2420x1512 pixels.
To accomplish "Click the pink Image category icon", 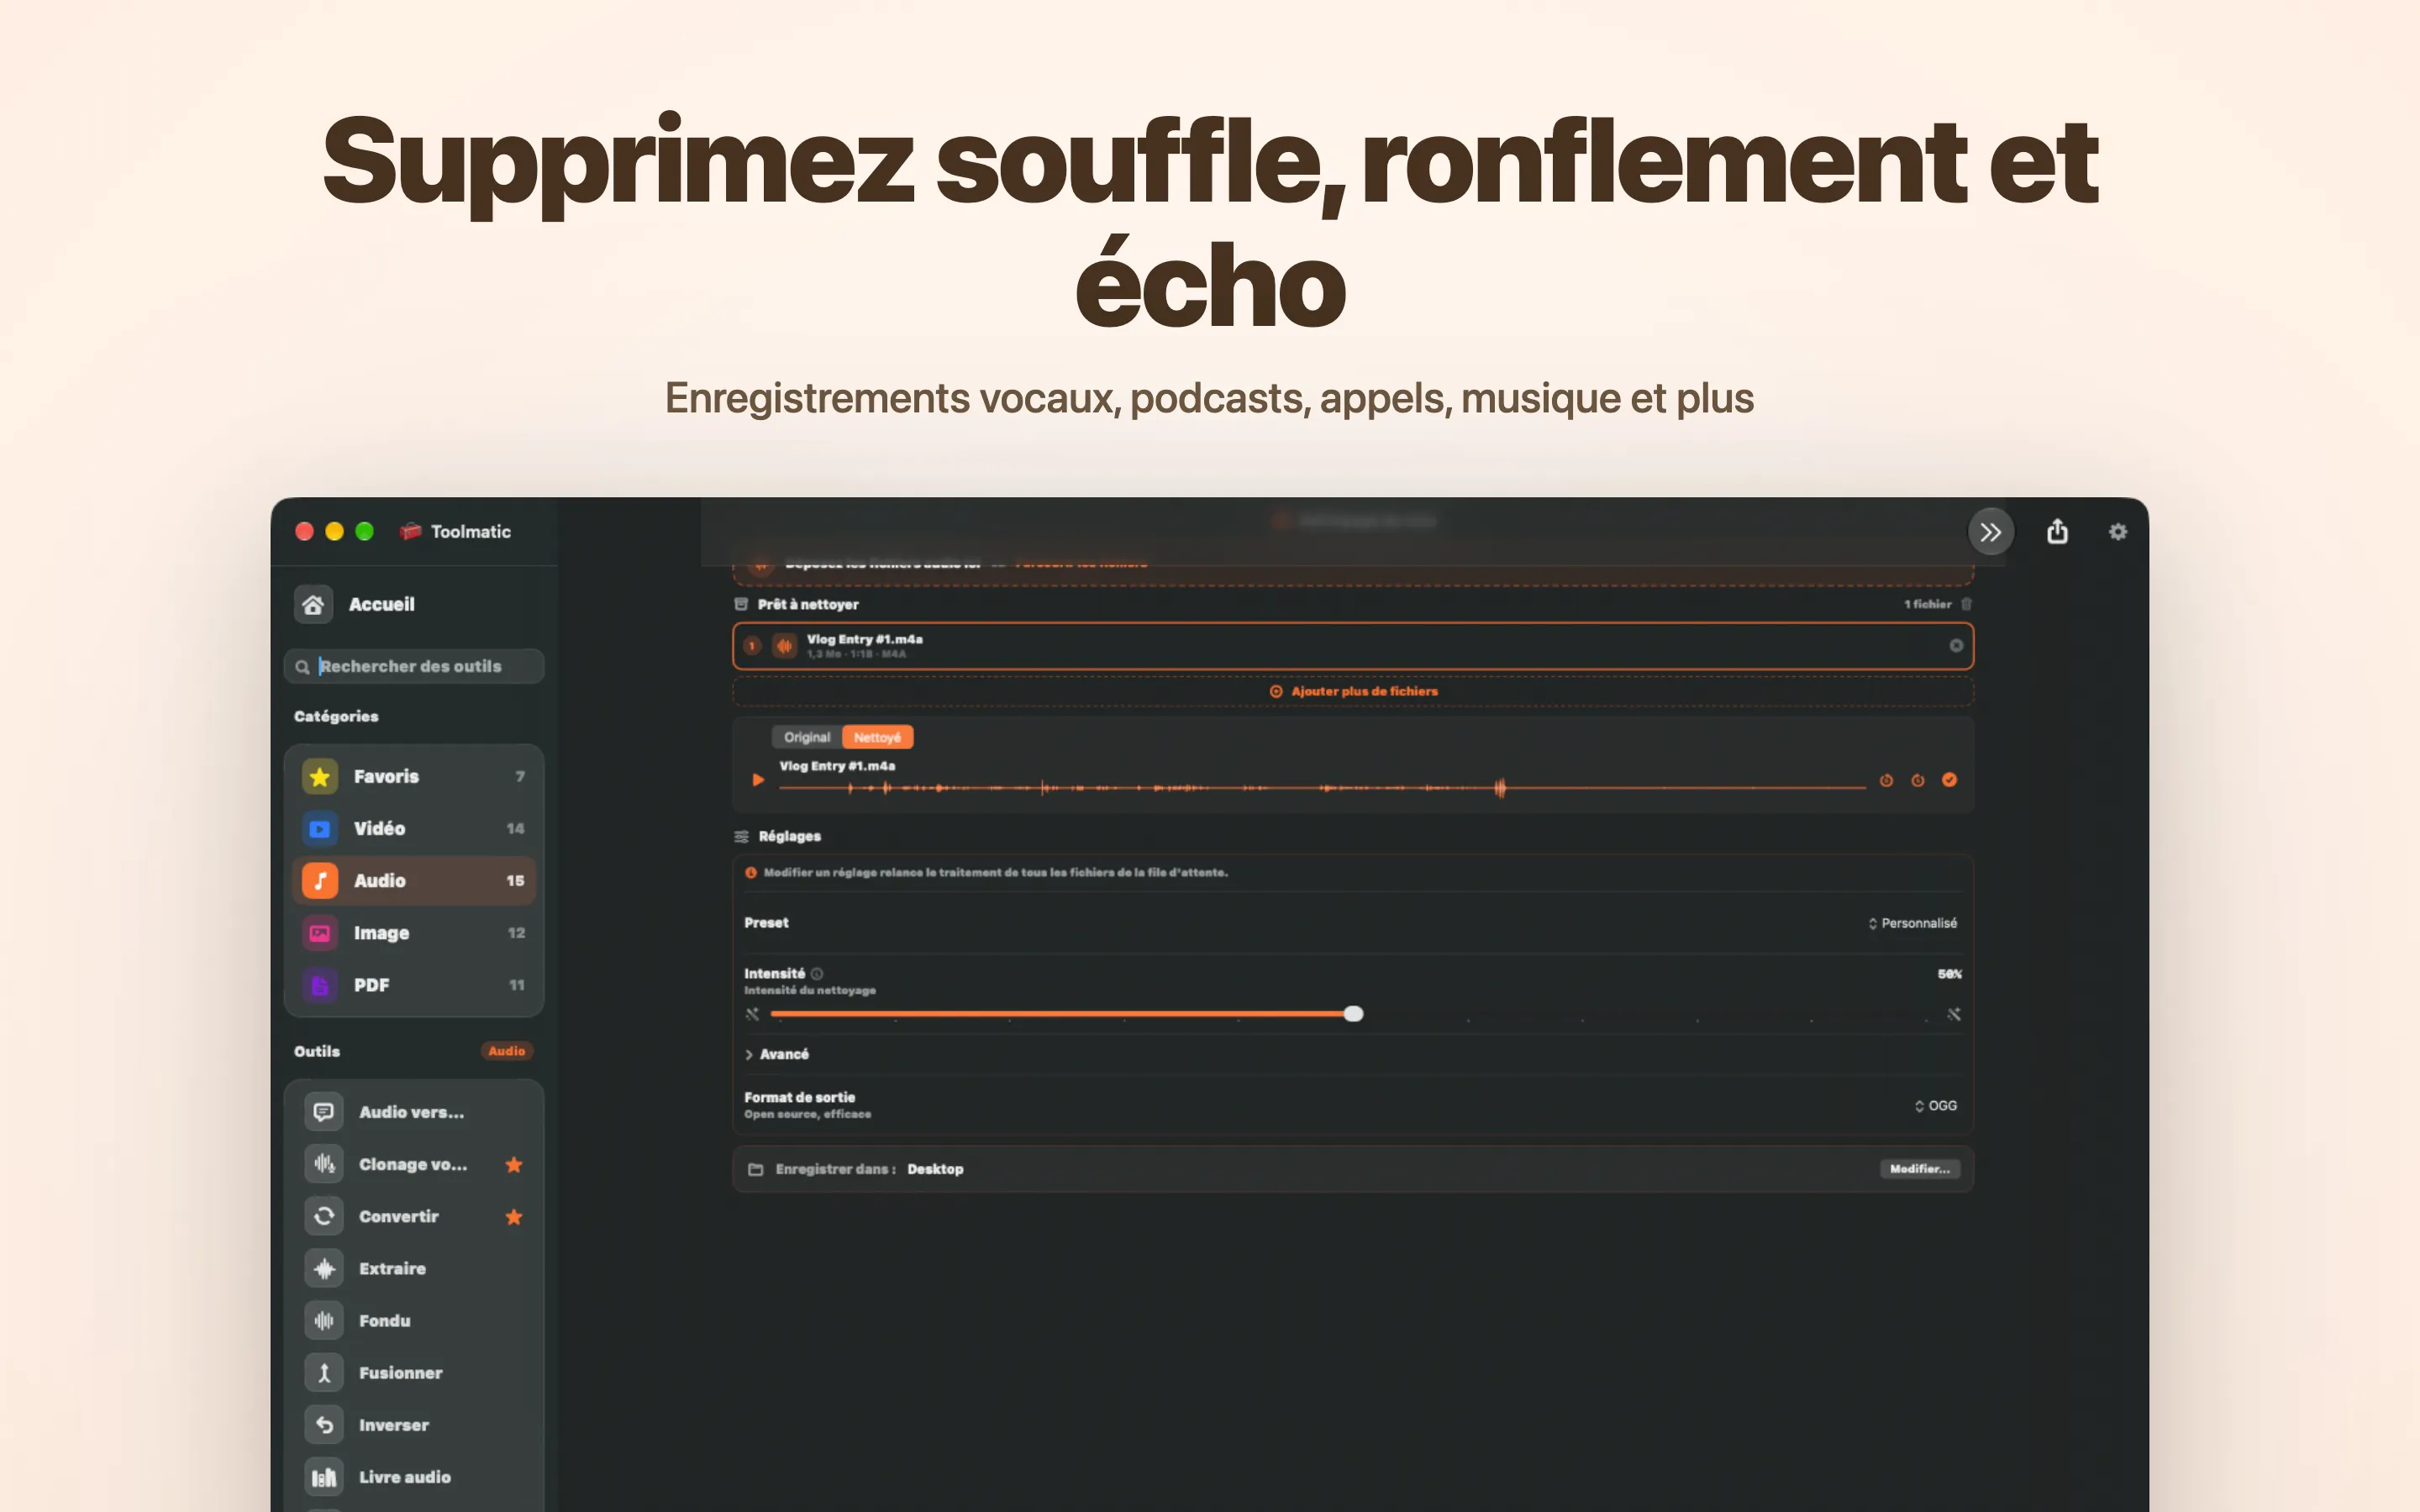I will [320, 932].
